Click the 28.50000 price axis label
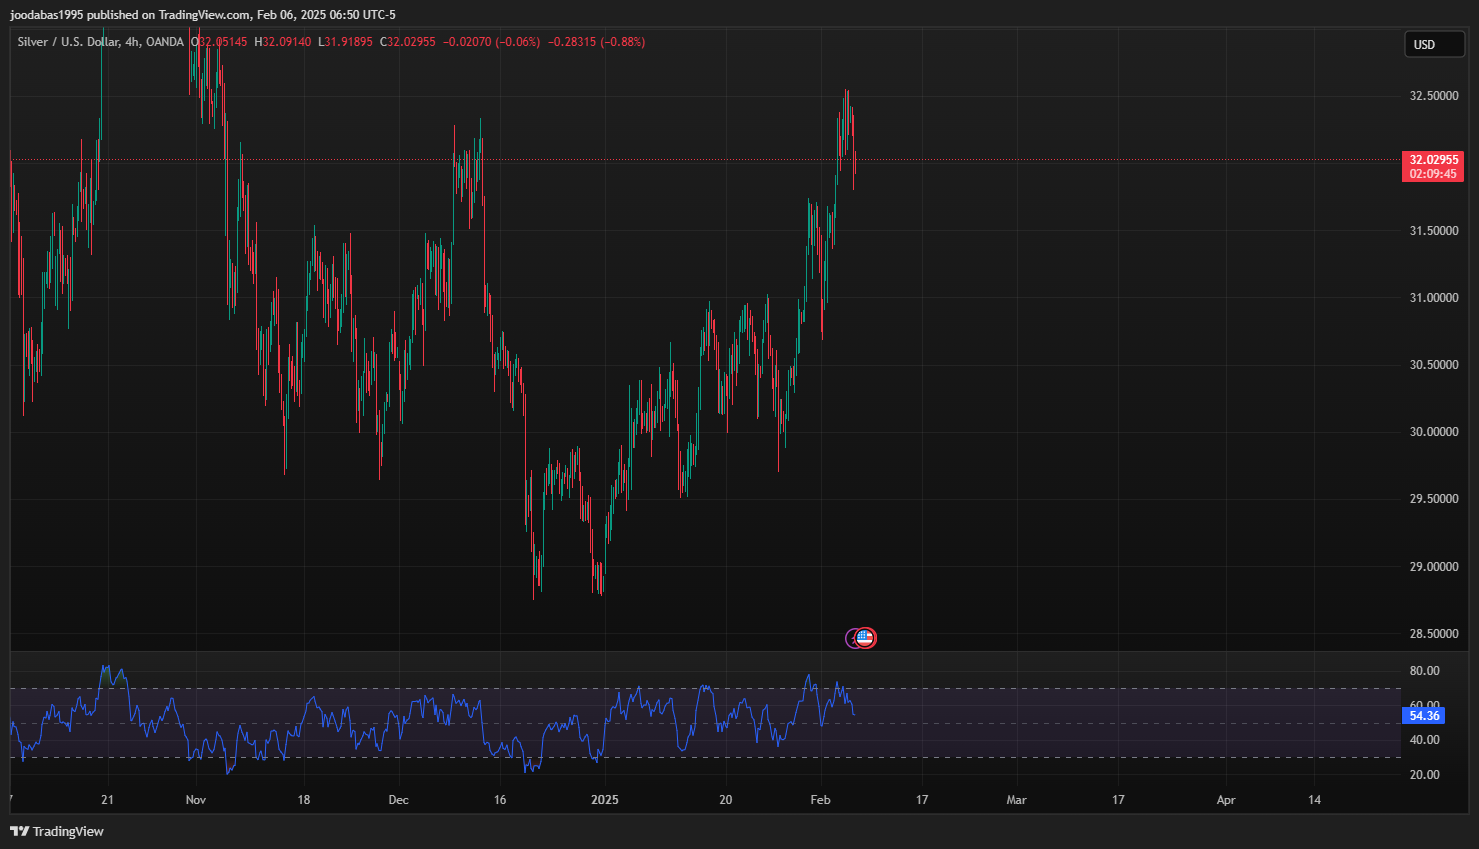1479x849 pixels. coord(1434,634)
